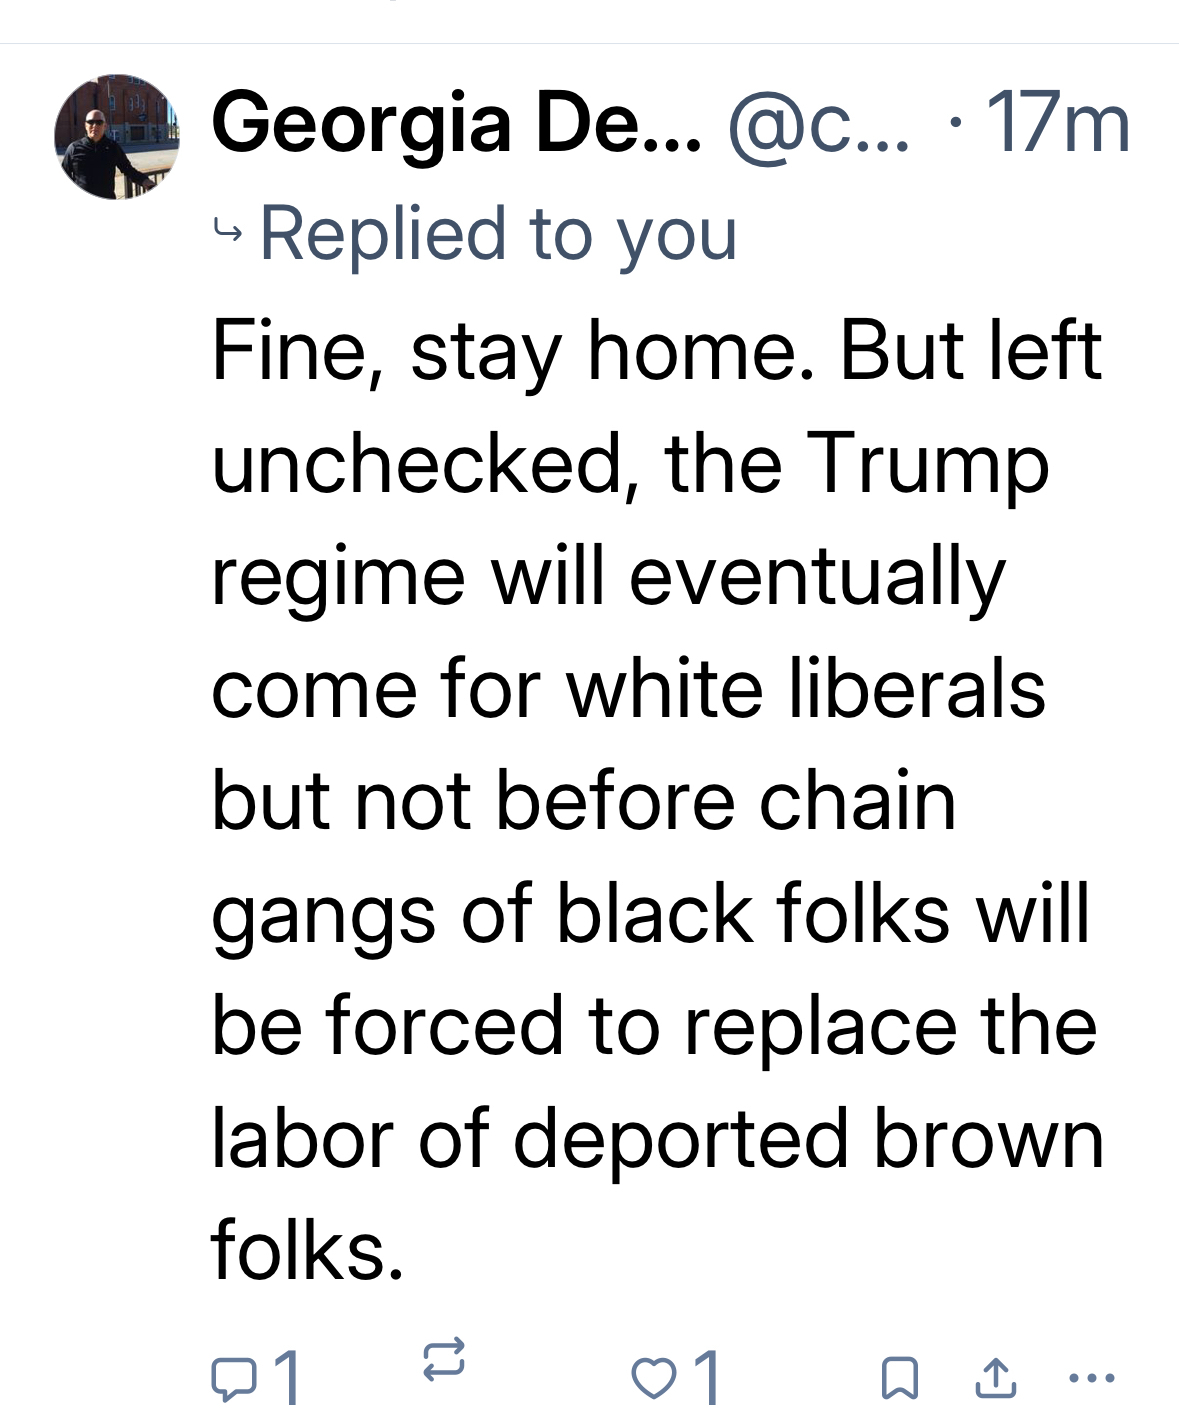The height and width of the screenshot is (1423, 1179).
Task: Click the phrase 'white liberals' in the post
Action: pos(806,690)
